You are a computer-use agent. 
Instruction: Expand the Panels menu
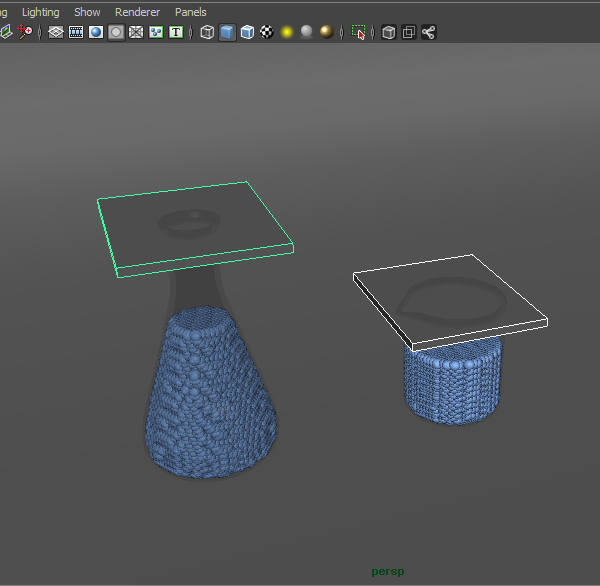click(x=191, y=12)
